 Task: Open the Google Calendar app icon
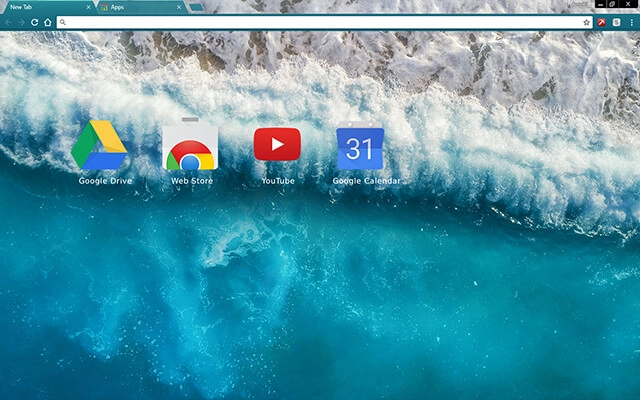360,145
